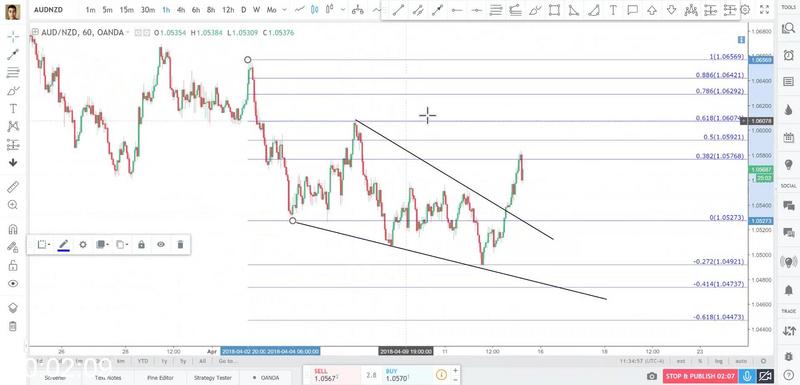The image size is (800, 385).
Task: Open the ideas lightbulb in right sidebar
Action: click(x=788, y=164)
